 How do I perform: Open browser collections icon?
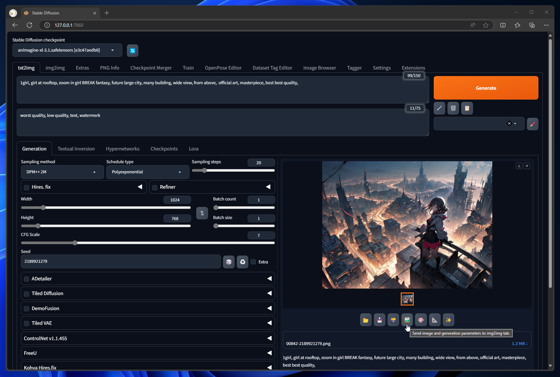[x=532, y=25]
